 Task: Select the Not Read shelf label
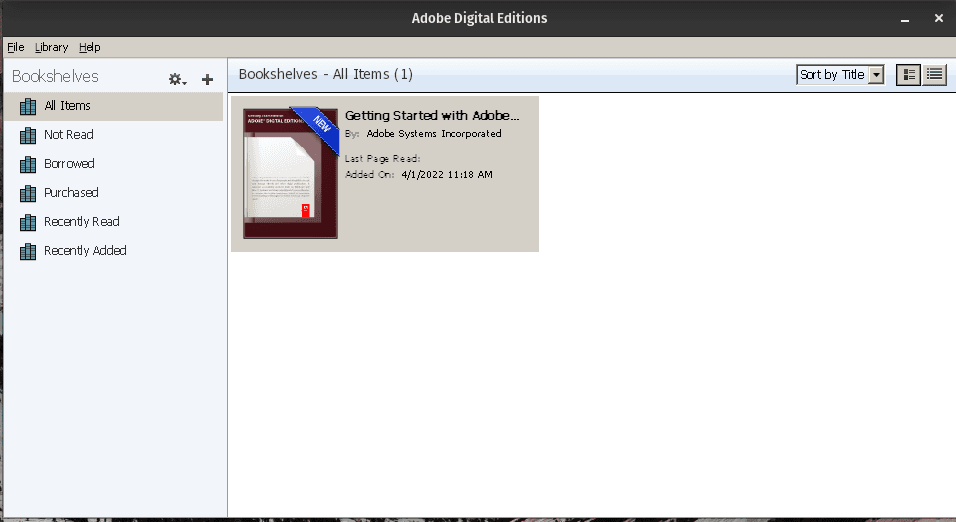(69, 134)
